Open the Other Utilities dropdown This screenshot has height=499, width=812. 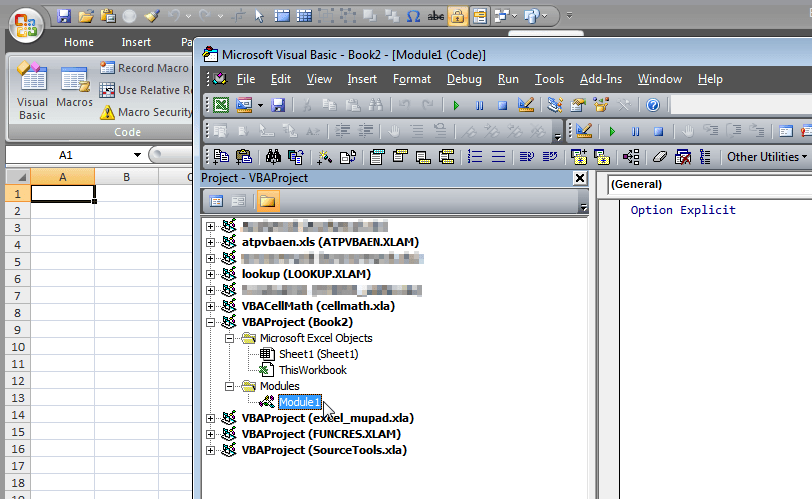pyautogui.click(x=766, y=157)
